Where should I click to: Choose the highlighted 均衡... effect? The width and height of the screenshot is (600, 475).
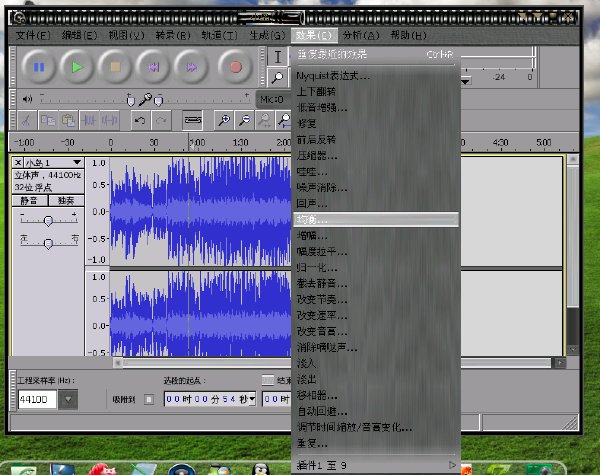coord(376,220)
